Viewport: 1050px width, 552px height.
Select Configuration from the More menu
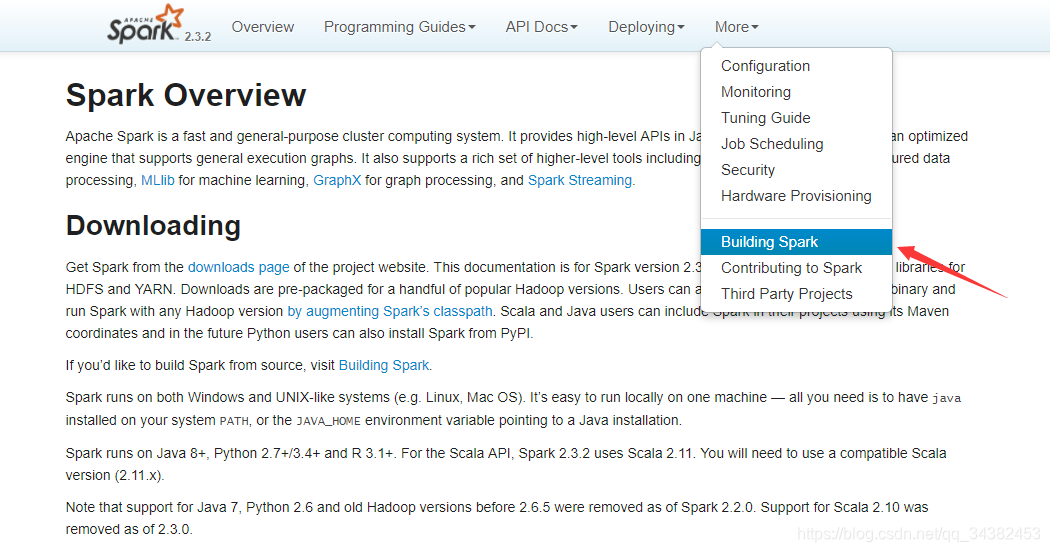(796, 66)
